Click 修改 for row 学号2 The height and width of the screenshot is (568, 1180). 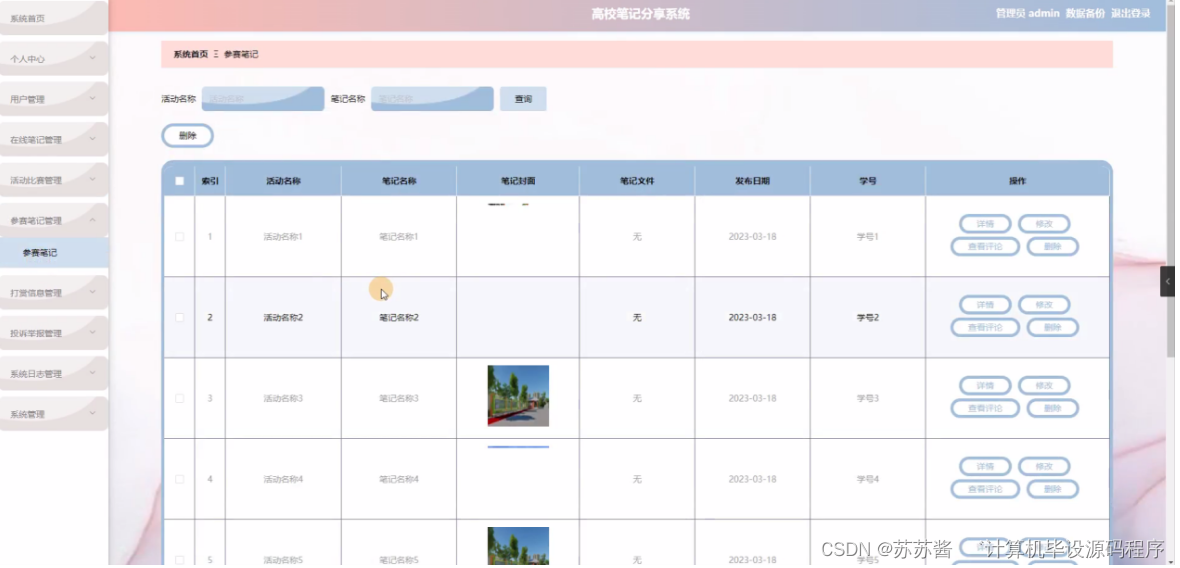tap(1044, 305)
